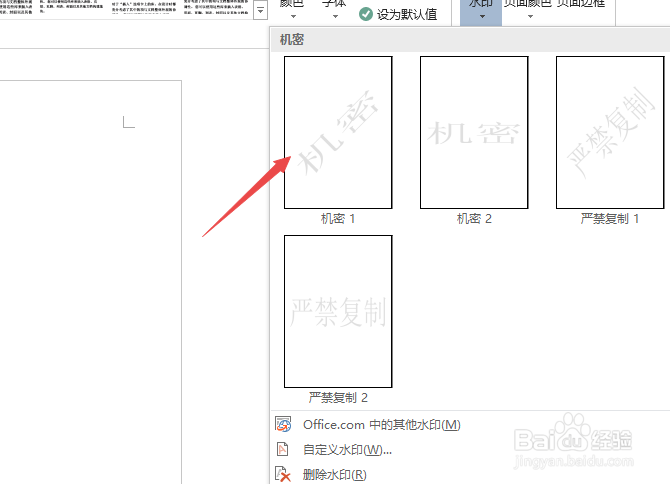670x484 pixels.
Task: Open the 颜色 theme colors dropdown
Action: click(292, 10)
